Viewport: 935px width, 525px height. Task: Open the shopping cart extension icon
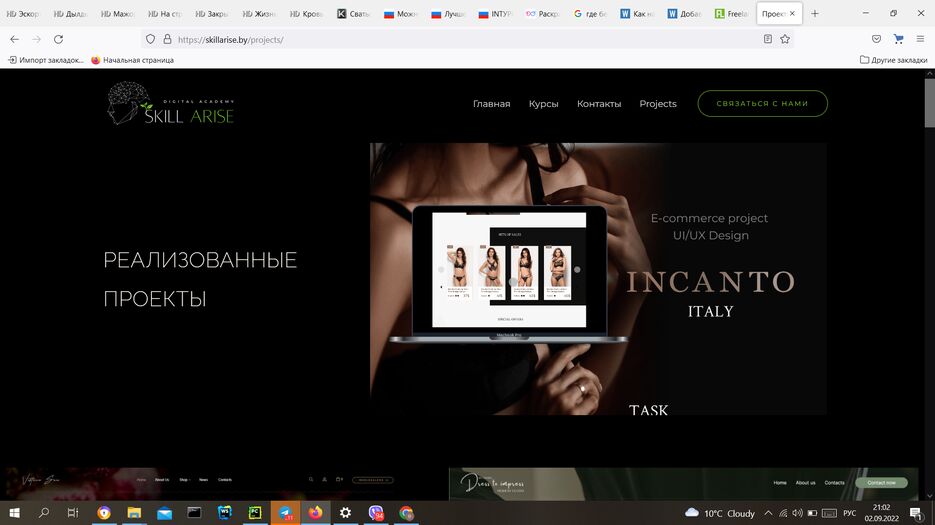tap(898, 39)
